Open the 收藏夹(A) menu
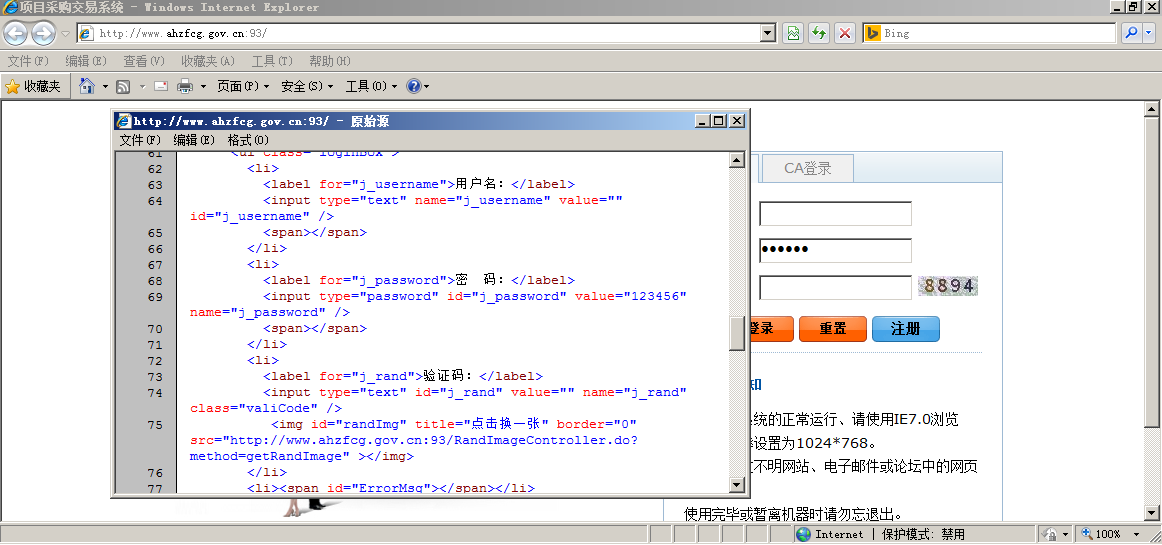The height and width of the screenshot is (545, 1162). [x=208, y=61]
